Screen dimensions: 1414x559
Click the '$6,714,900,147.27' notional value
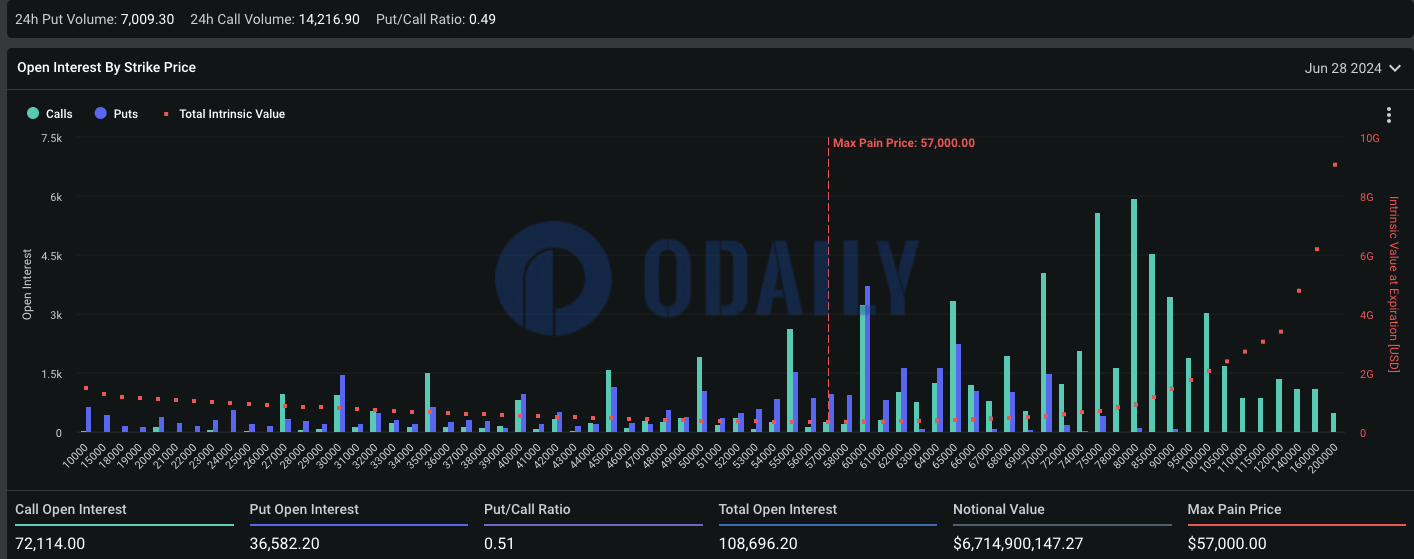[1019, 544]
